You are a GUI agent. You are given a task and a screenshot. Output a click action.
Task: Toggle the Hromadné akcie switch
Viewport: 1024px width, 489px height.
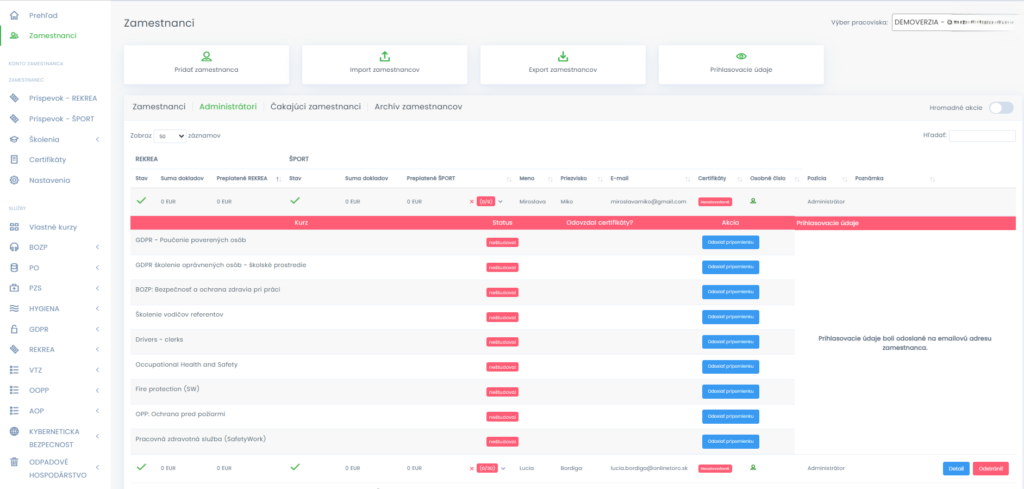click(x=1000, y=108)
